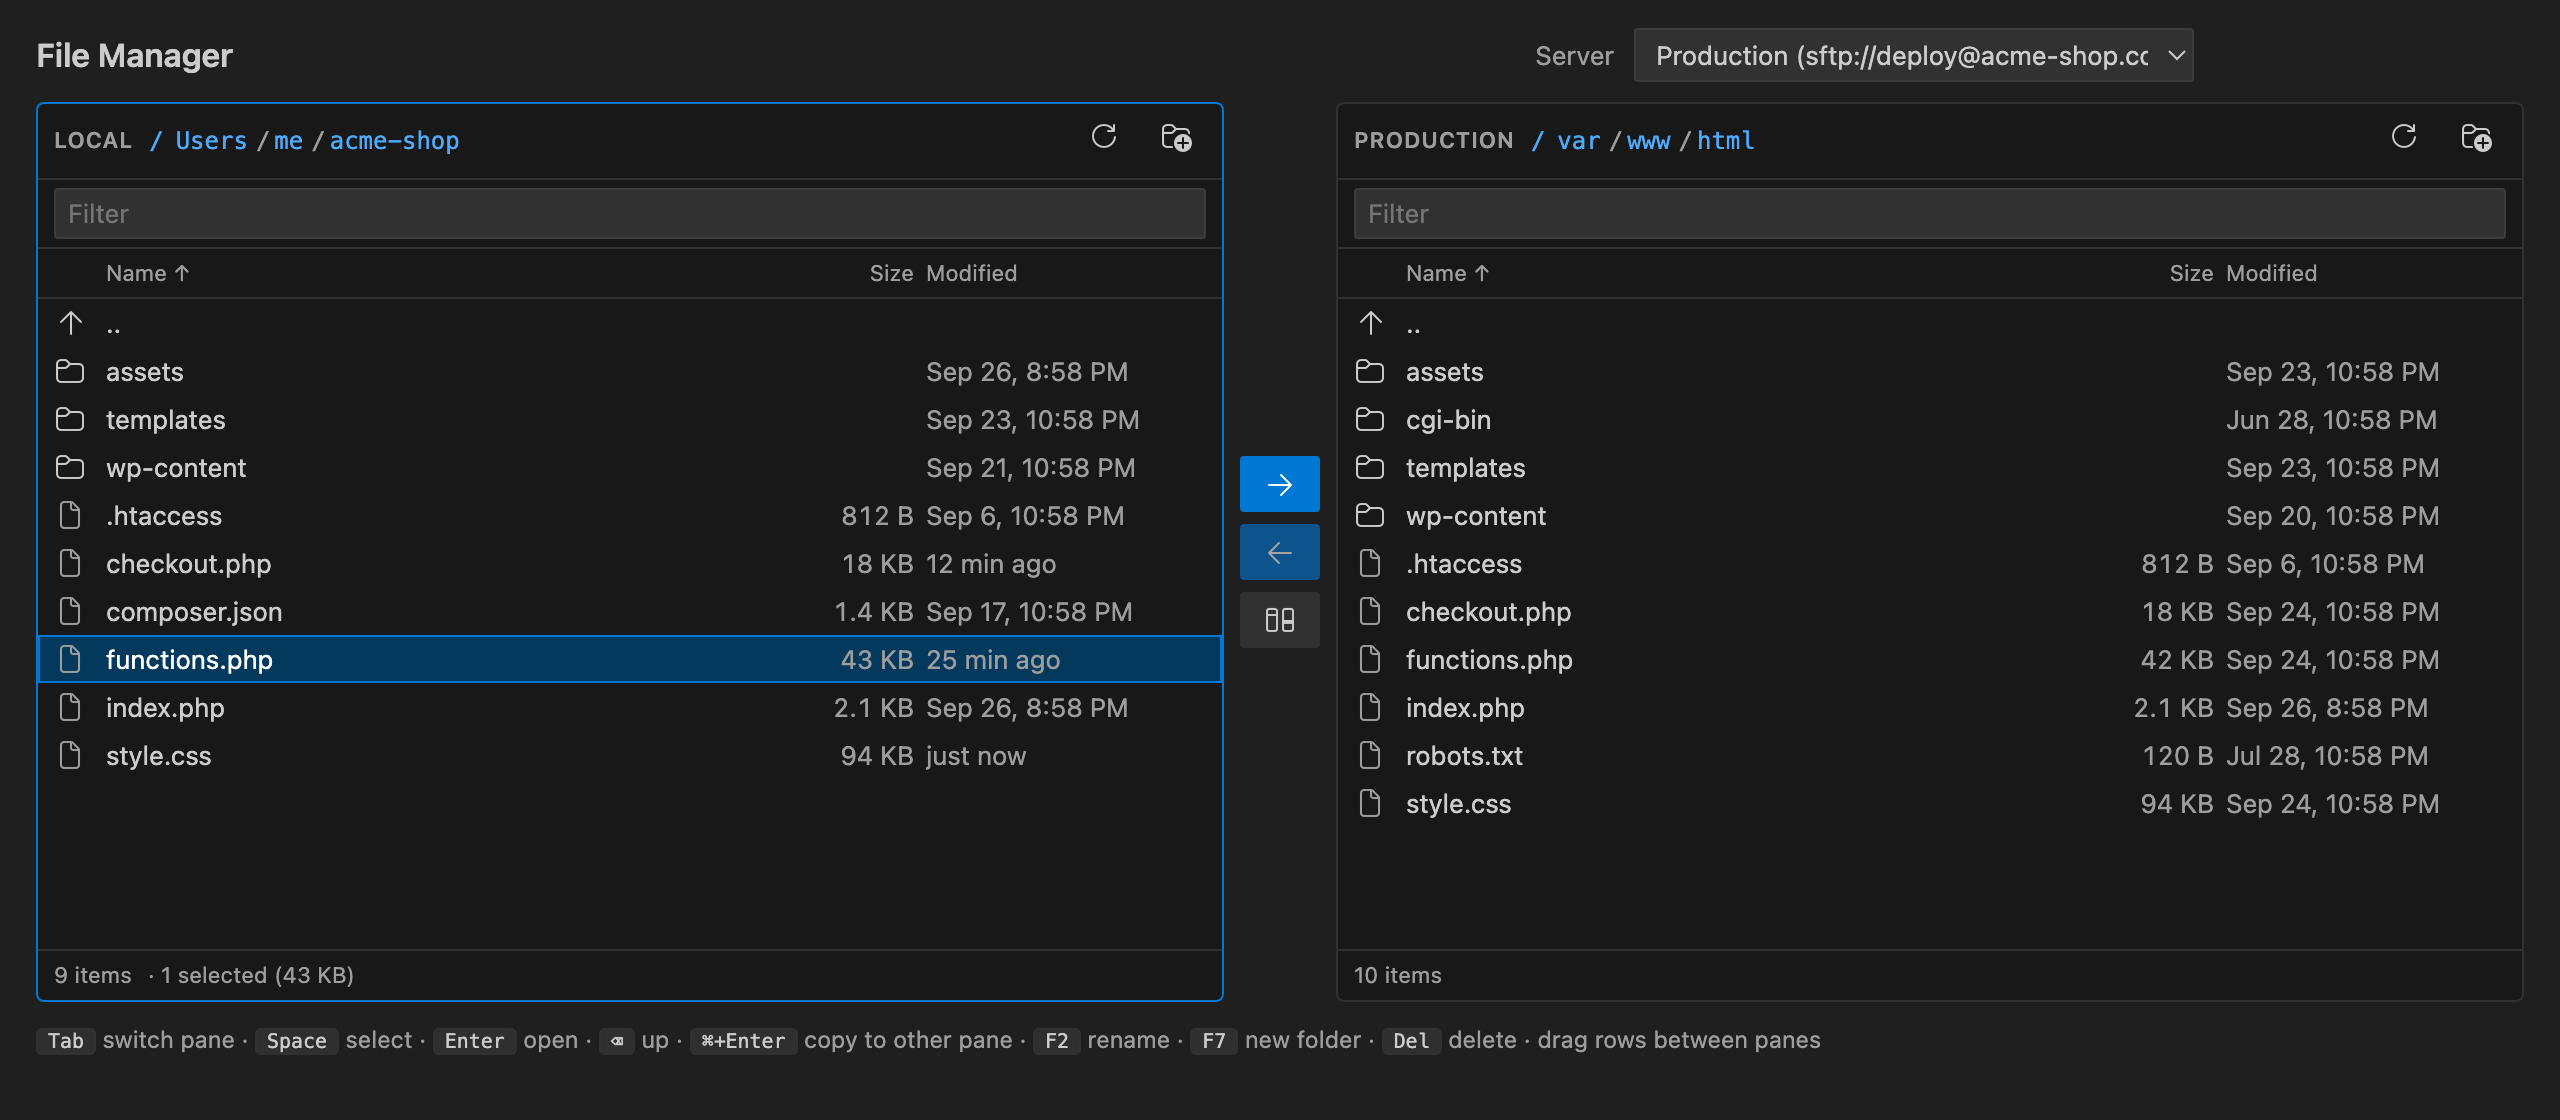Refresh the Local pane listing

pyautogui.click(x=1104, y=137)
